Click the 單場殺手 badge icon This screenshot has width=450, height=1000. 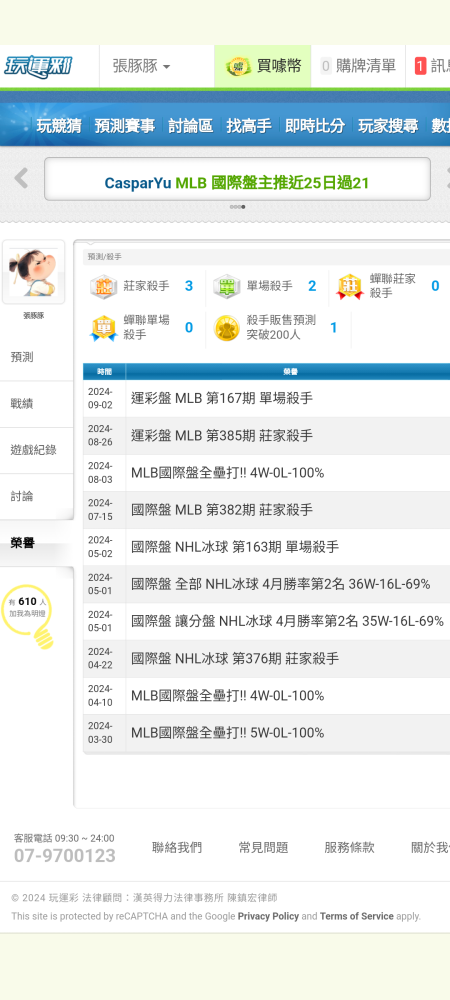(226, 286)
